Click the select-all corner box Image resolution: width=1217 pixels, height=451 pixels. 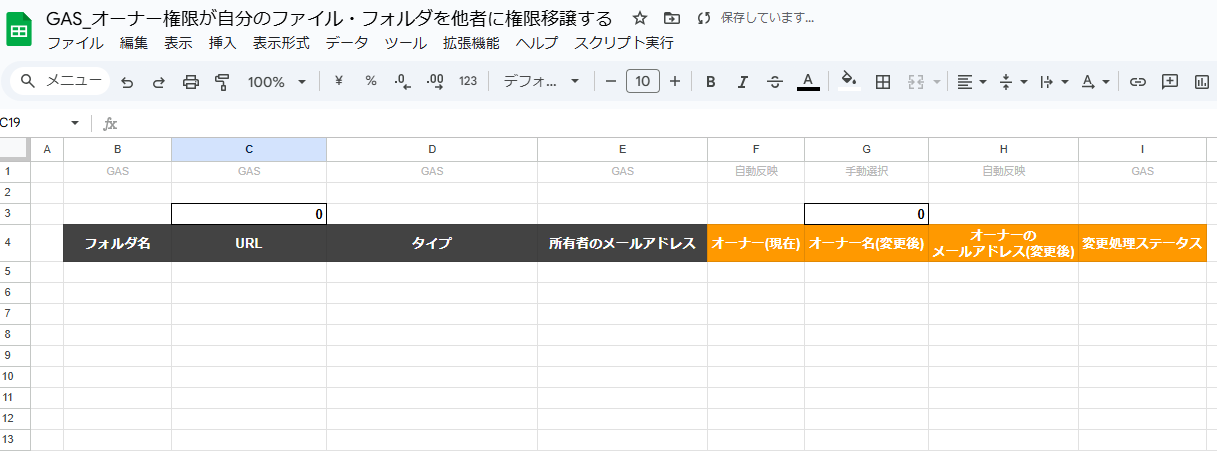15,149
